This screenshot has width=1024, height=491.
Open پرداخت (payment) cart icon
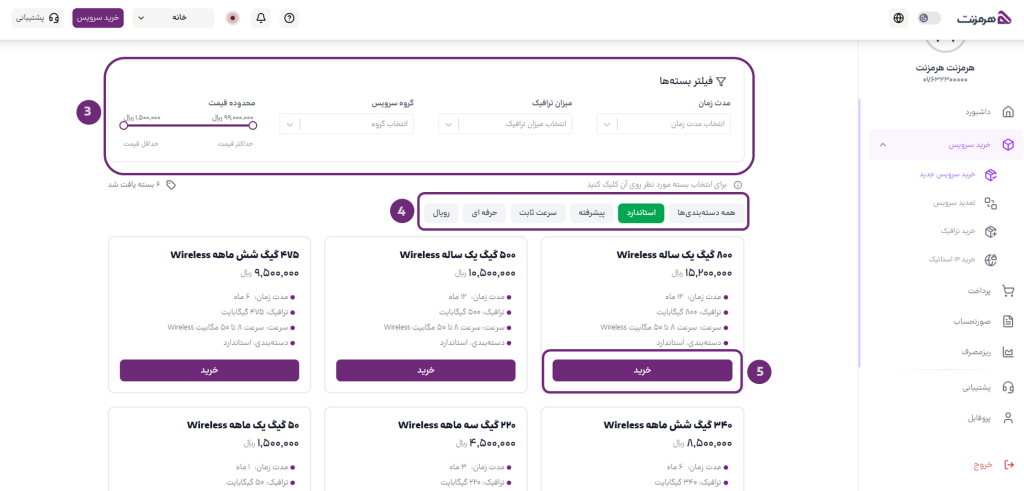[1008, 291]
